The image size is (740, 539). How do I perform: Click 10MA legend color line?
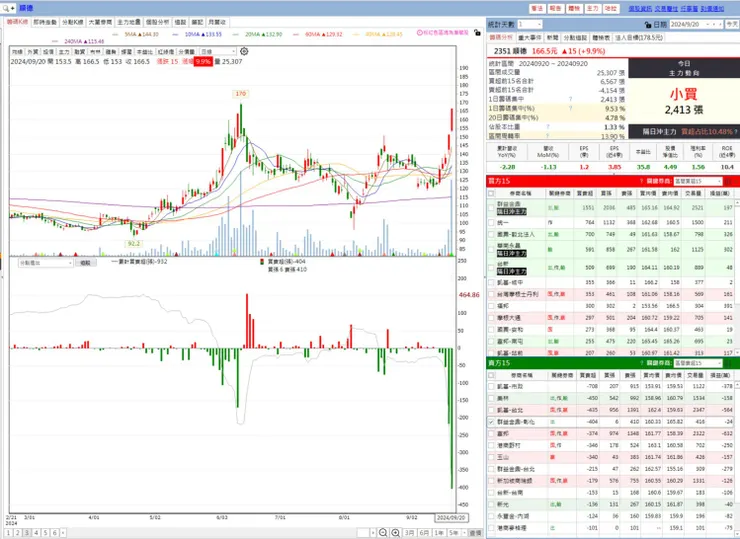176,34
